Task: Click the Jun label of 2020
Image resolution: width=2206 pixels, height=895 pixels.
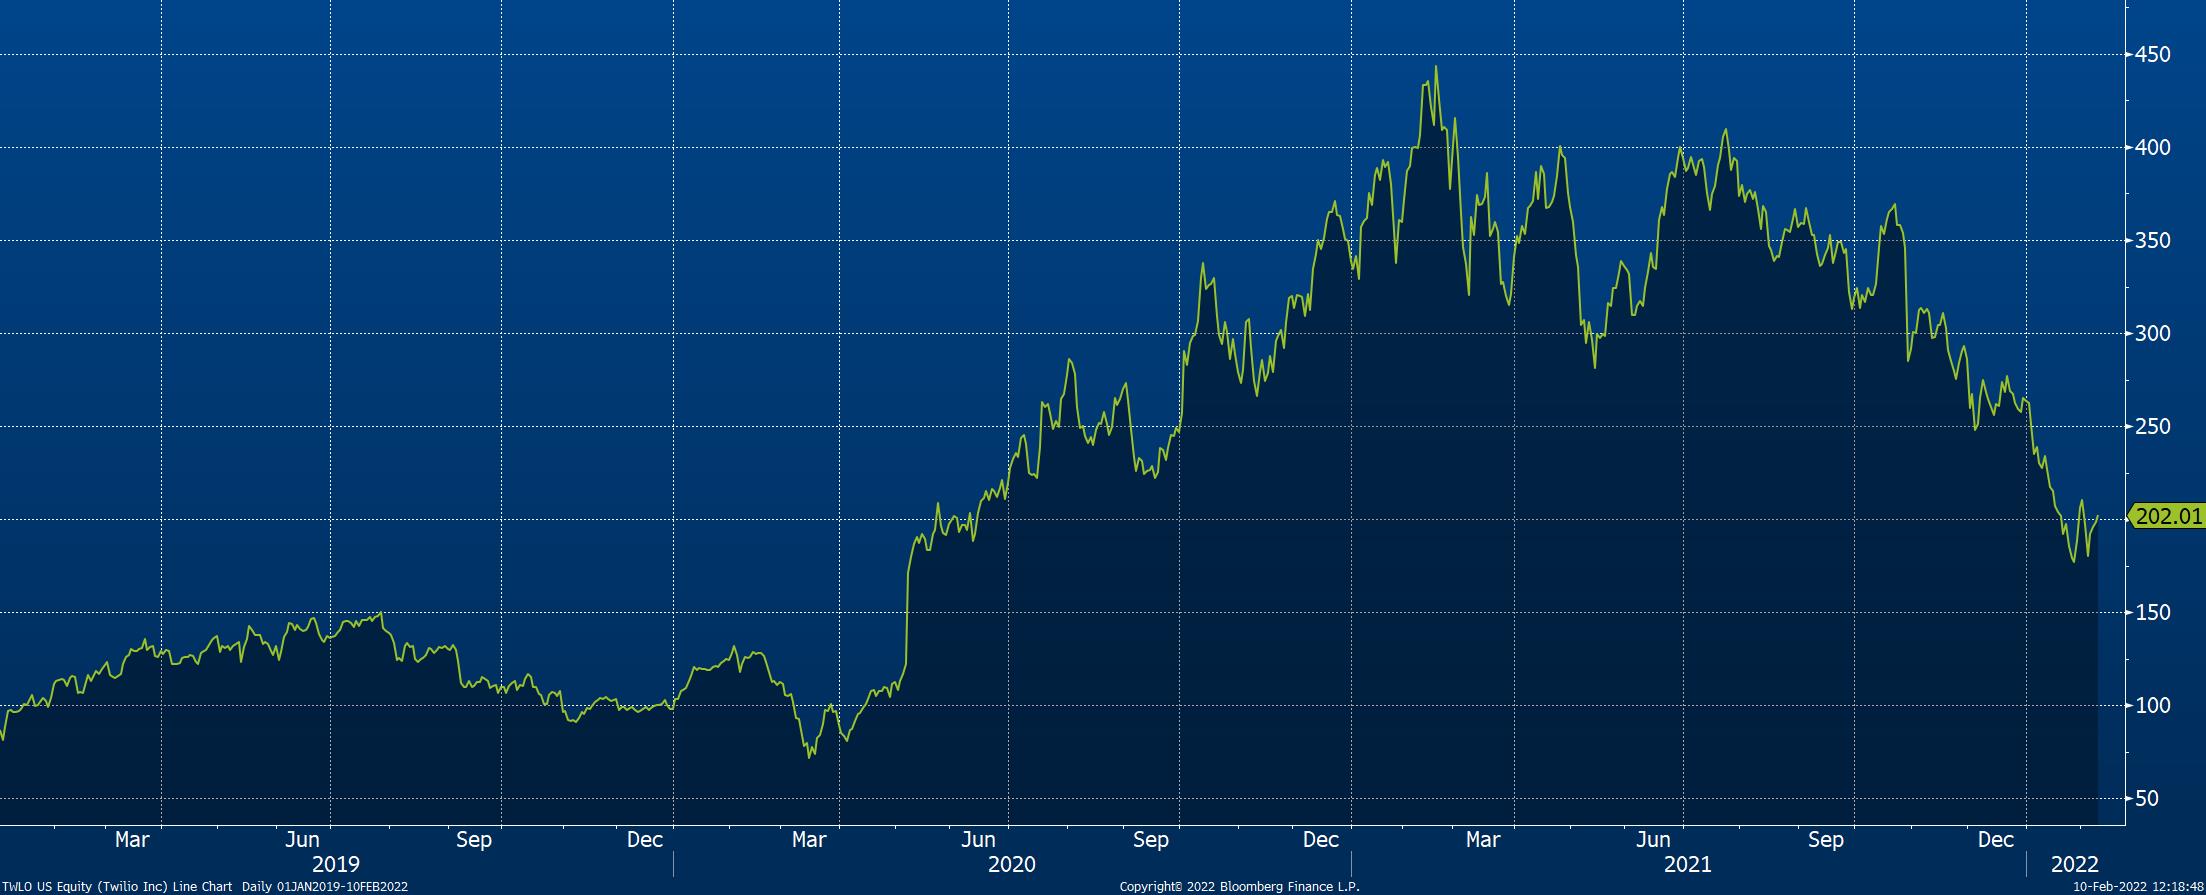Action: pyautogui.click(x=979, y=840)
